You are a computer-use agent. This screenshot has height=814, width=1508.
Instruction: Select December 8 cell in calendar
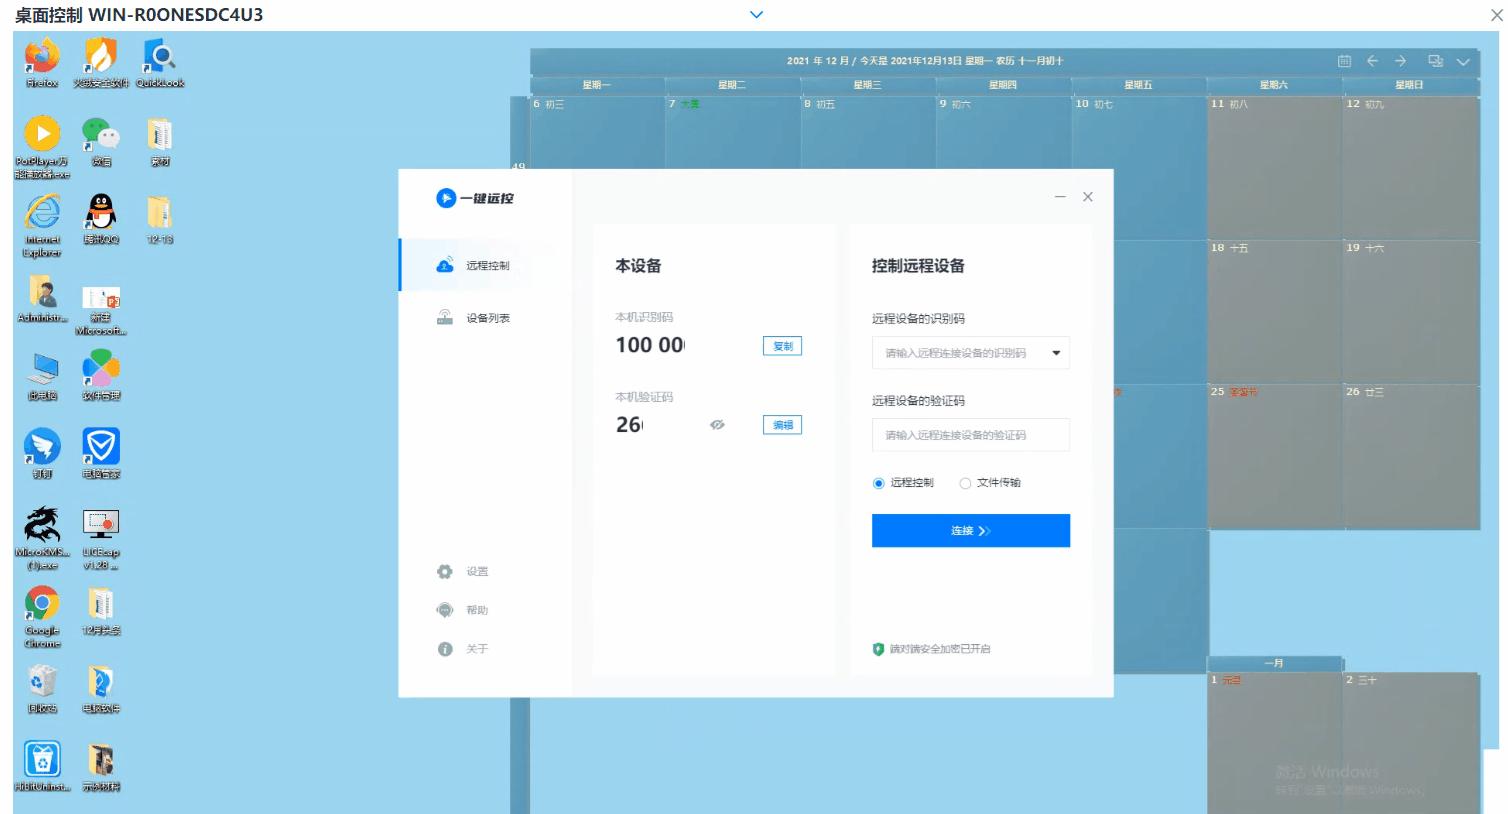(x=867, y=132)
